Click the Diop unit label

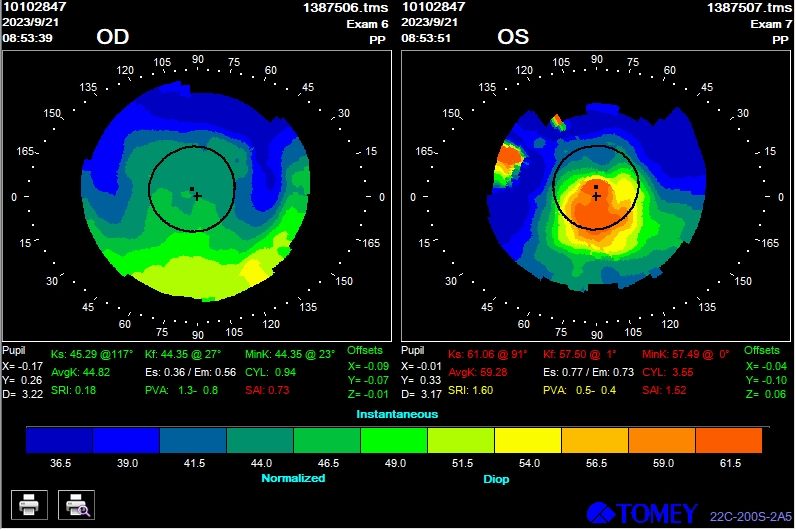coord(494,478)
